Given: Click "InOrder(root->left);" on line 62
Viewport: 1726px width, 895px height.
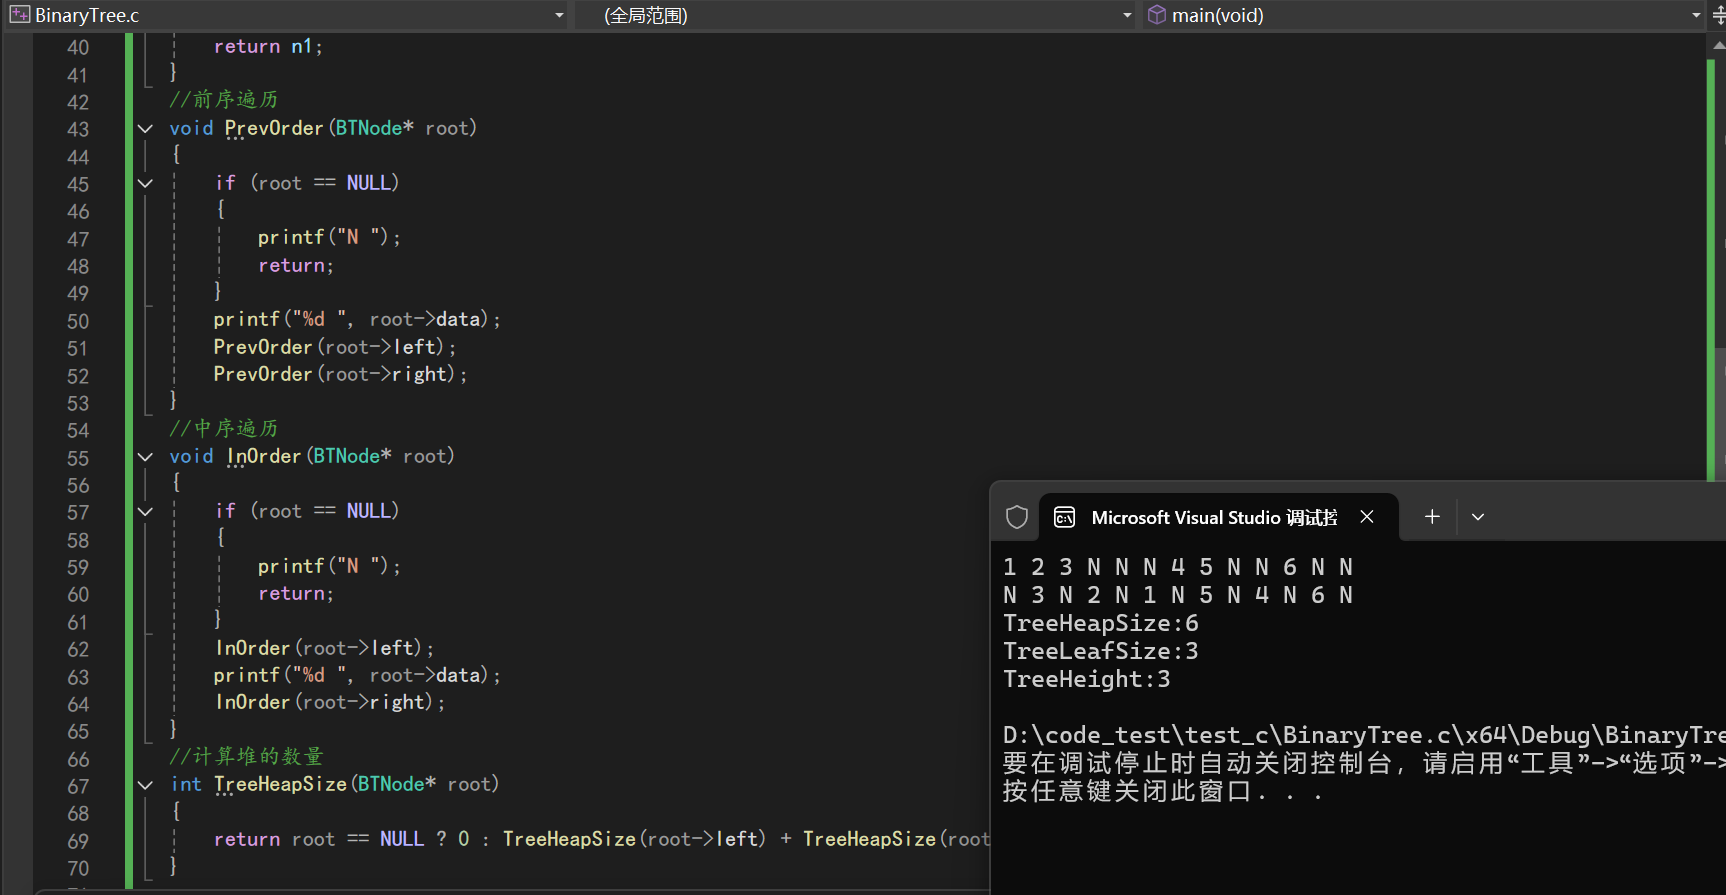Looking at the screenshot, I should pyautogui.click(x=324, y=648).
